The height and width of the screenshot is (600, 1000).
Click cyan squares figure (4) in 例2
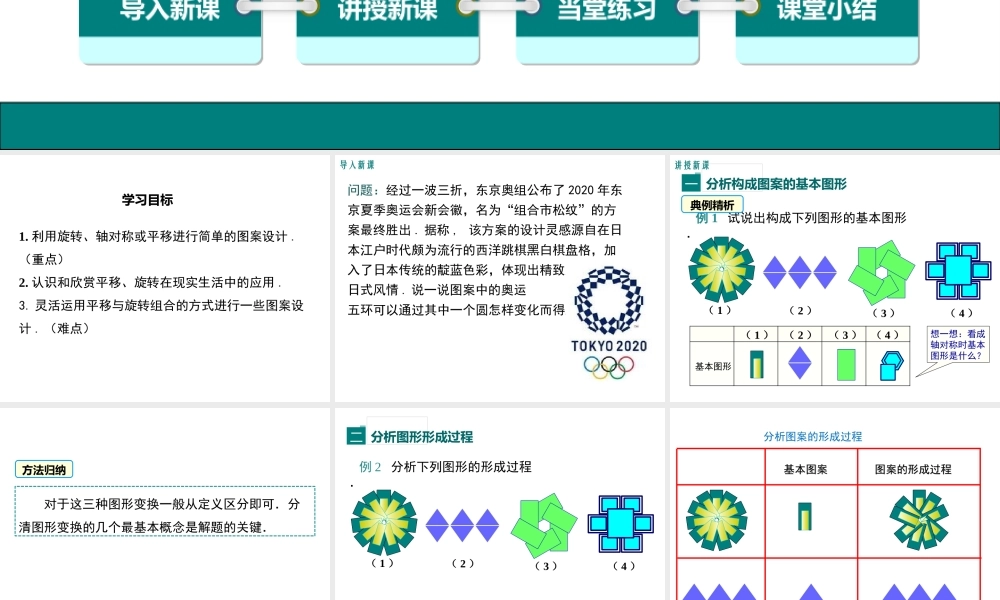[x=621, y=523]
